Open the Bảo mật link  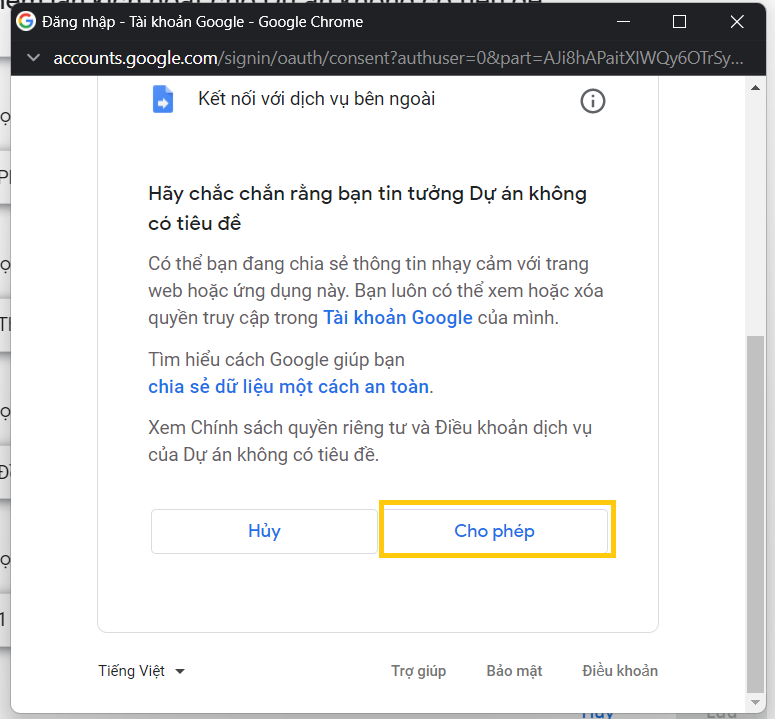pos(514,671)
